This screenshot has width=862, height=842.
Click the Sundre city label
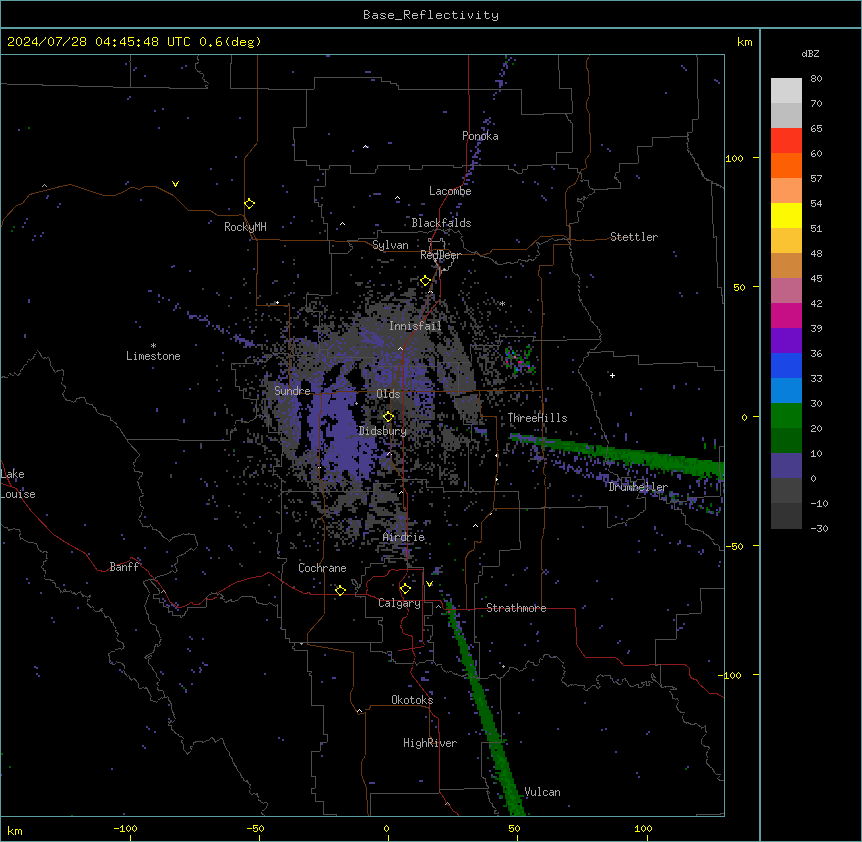tap(292, 391)
